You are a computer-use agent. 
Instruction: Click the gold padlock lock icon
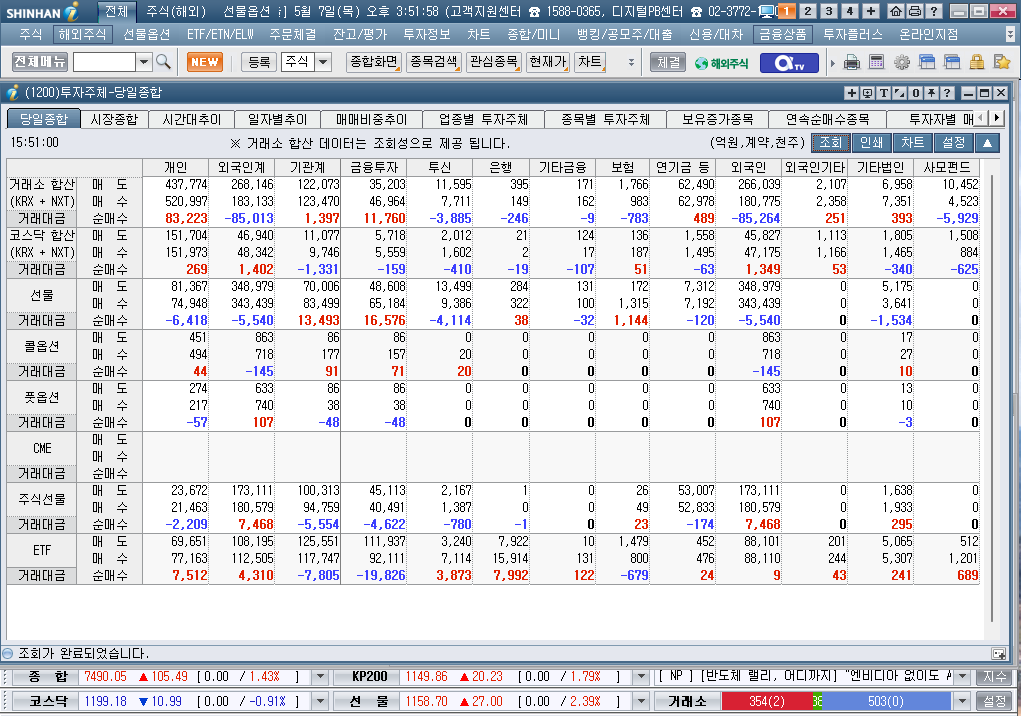point(977,62)
